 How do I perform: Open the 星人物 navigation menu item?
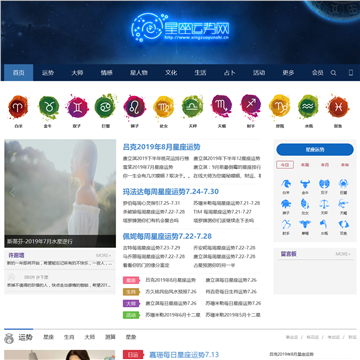pyautogui.click(x=139, y=73)
